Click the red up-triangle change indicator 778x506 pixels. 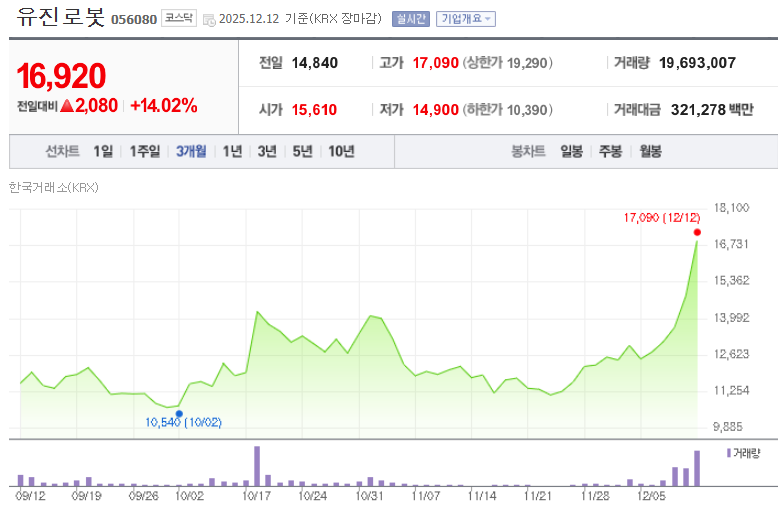pos(67,106)
